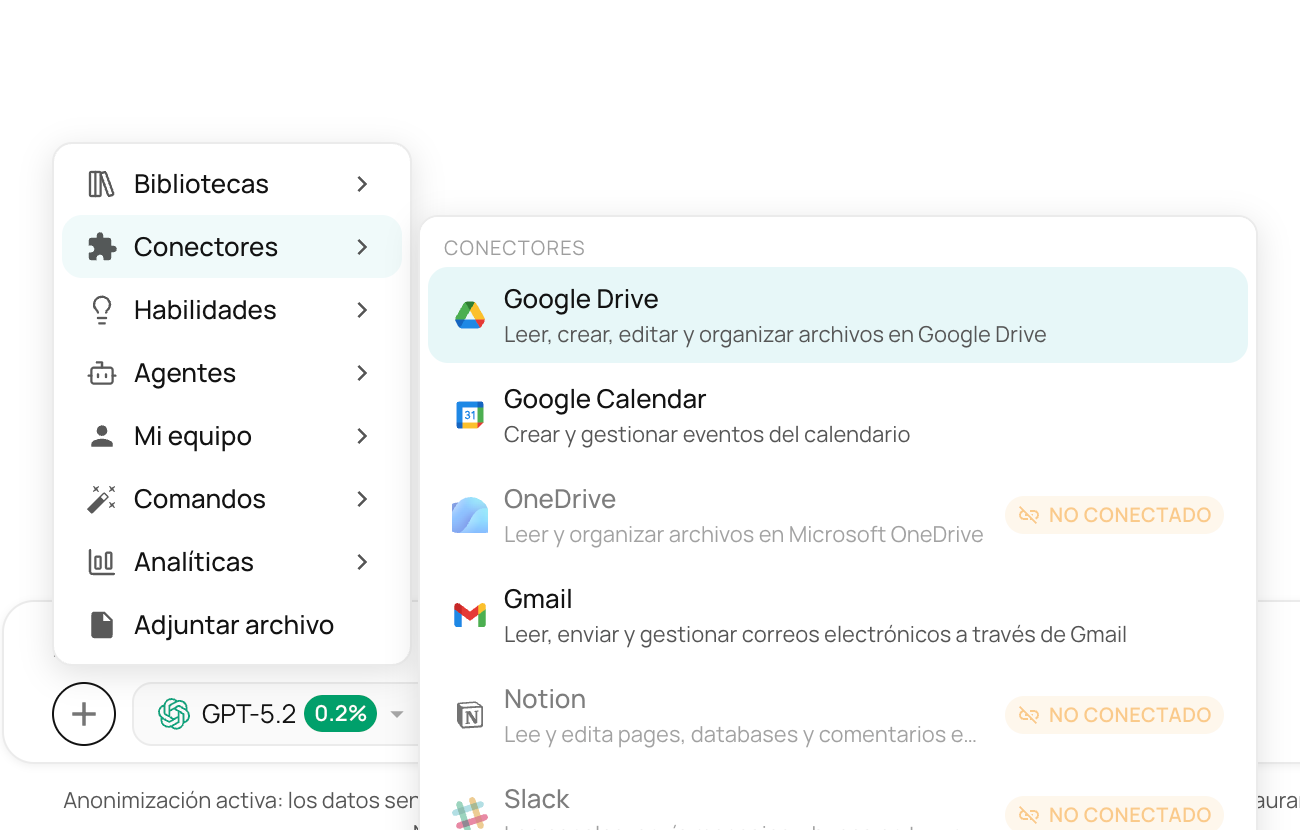Expand the Mi equipo submenu chevron
Screen dimensions: 1300x830
(362, 436)
